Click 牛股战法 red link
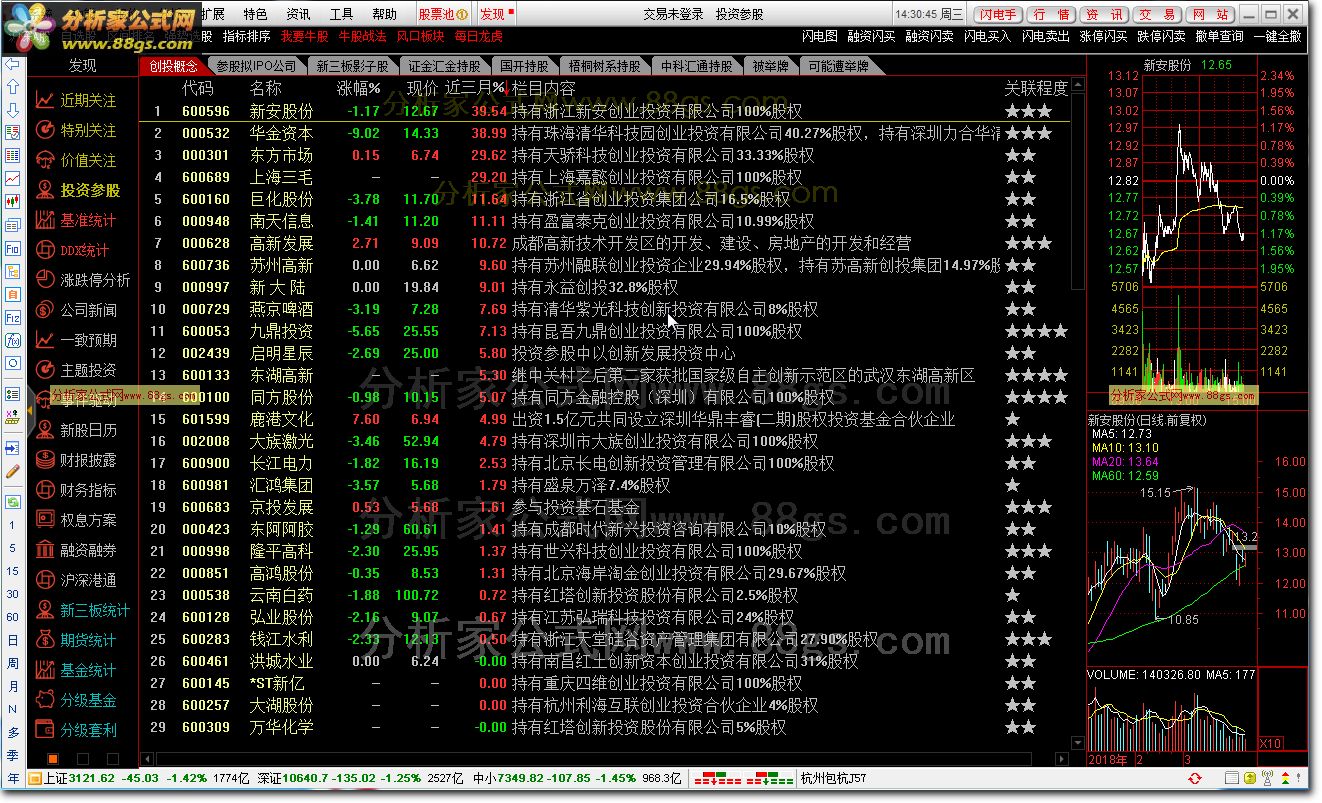Screen dimensions: 1322x803 coord(362,36)
